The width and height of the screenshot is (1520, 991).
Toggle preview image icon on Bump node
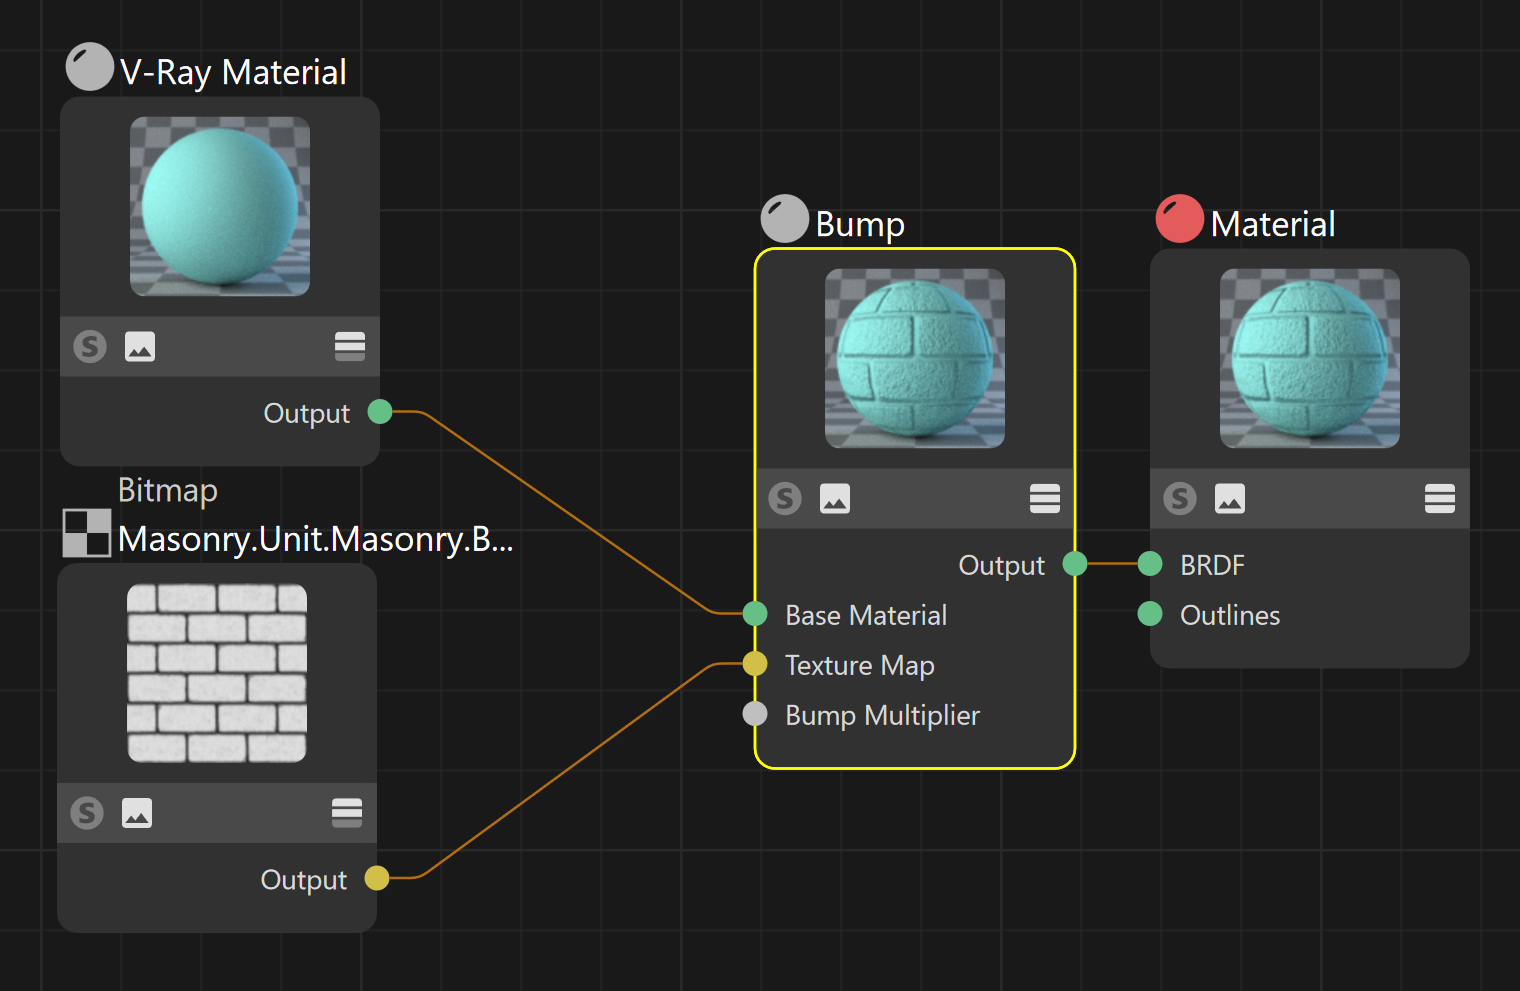835,498
